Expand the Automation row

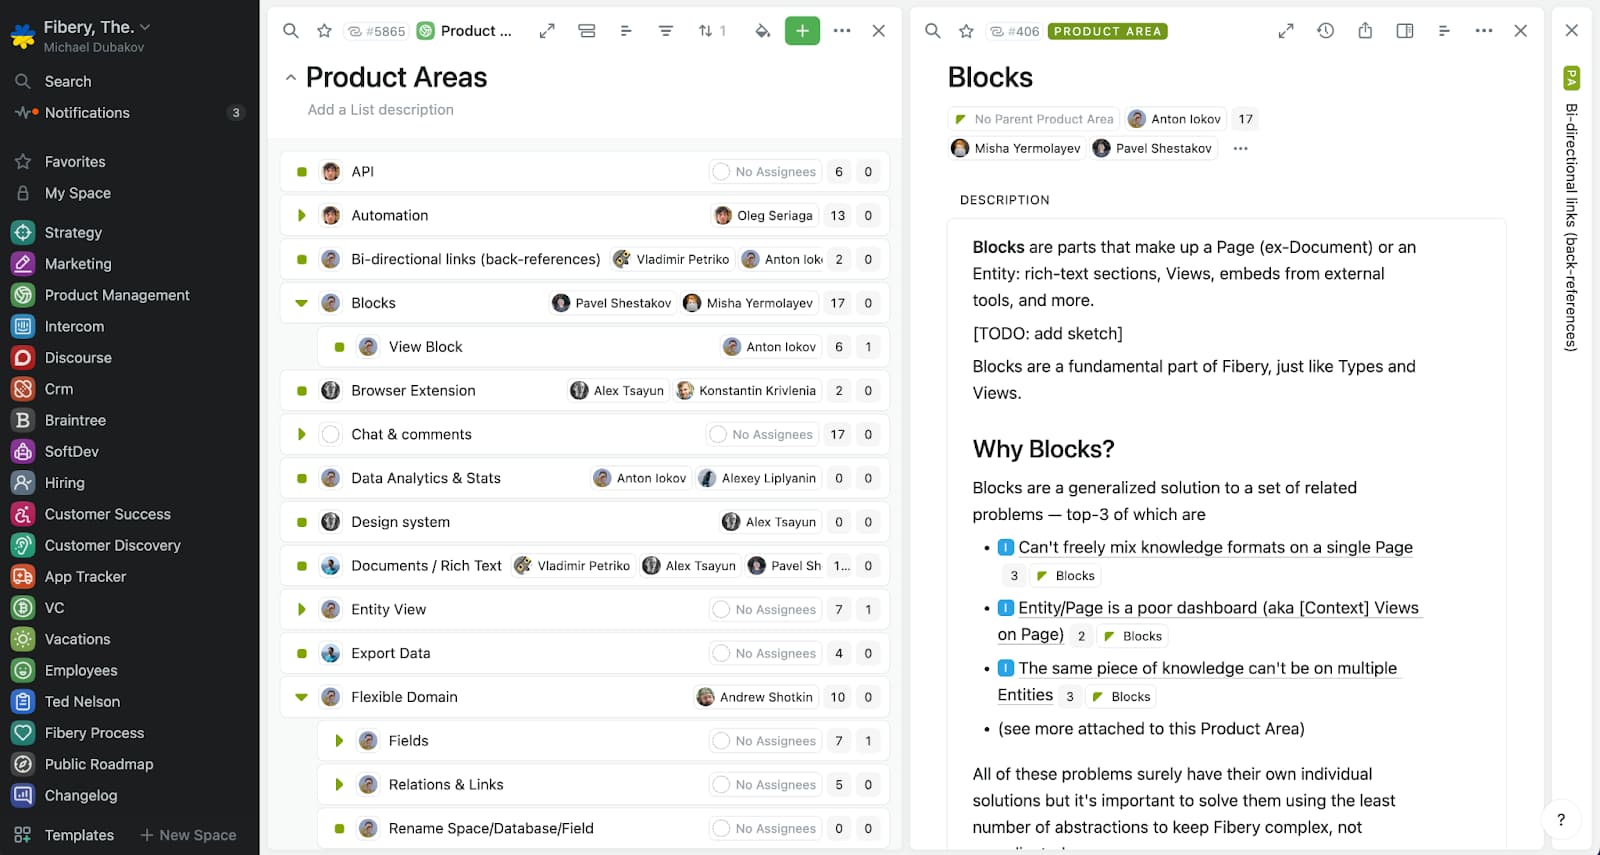[302, 215]
